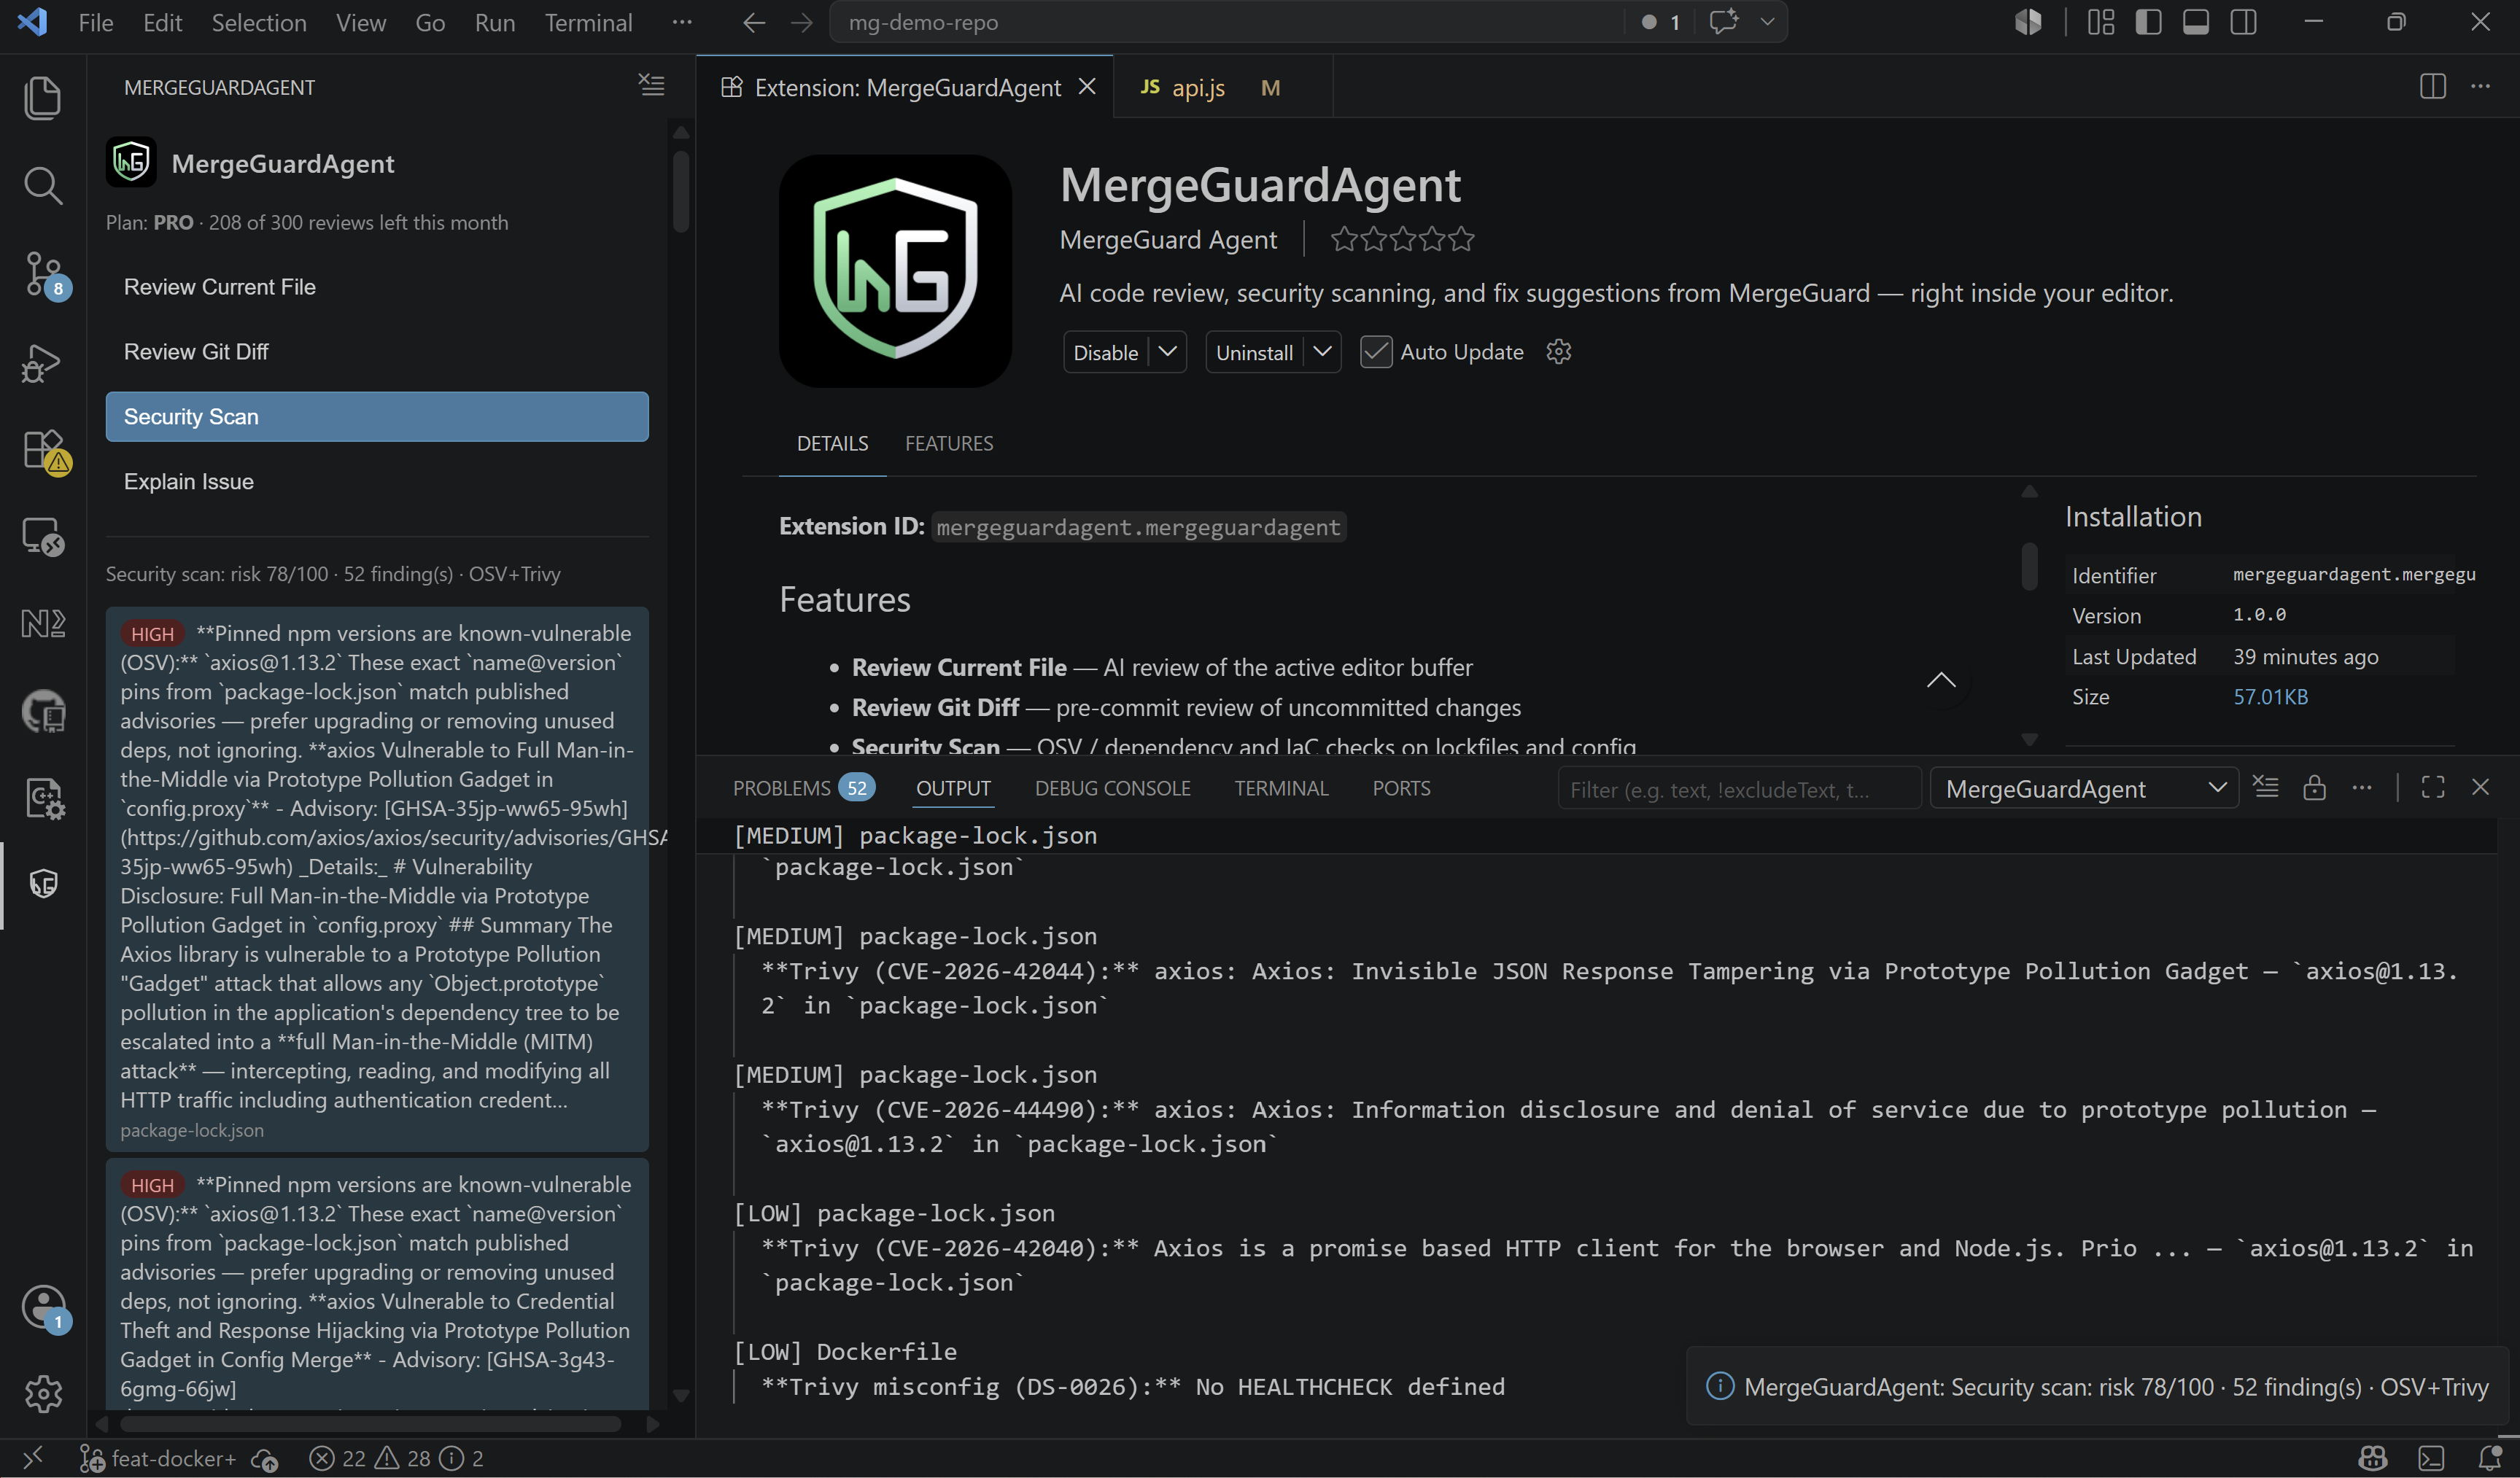Click the sidebar horizontal scrollbar at bottom
The width and height of the screenshot is (2520, 1478).
coord(371,1423)
